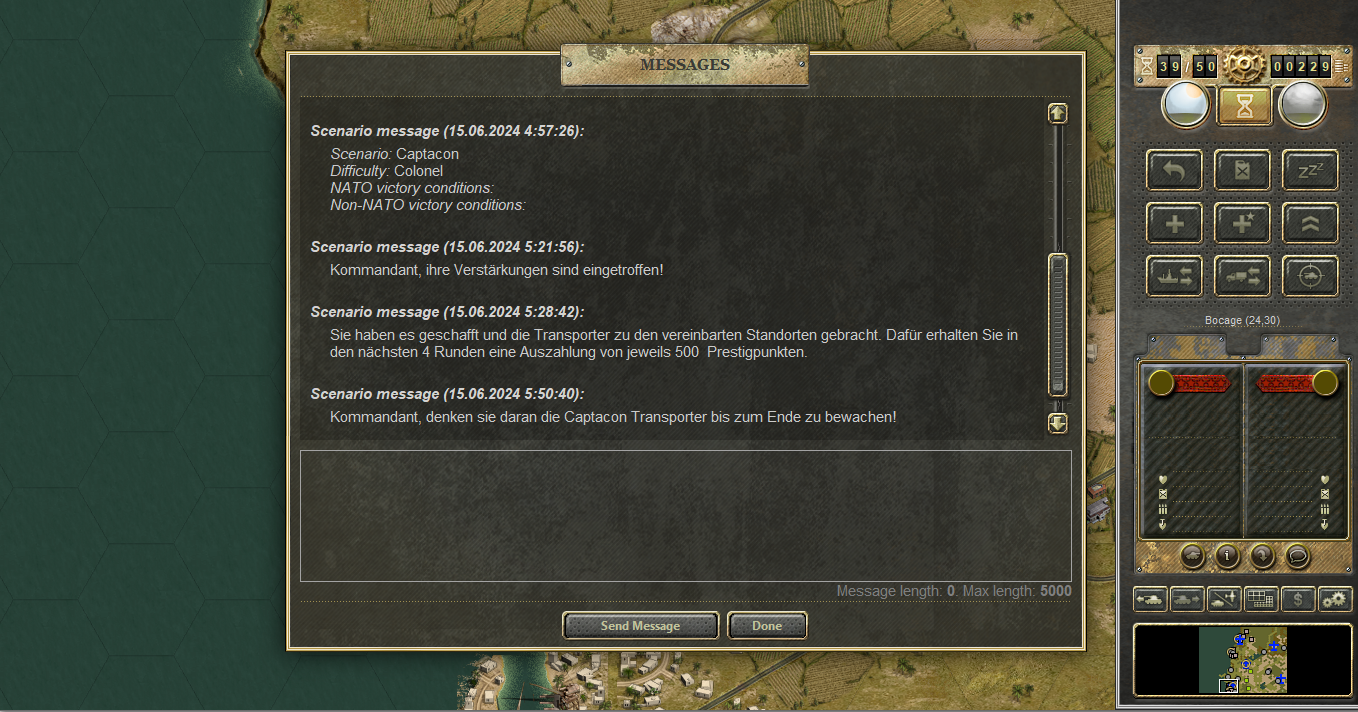Click the supply fuel canister button
This screenshot has width=1358, height=712.
coord(1243,171)
